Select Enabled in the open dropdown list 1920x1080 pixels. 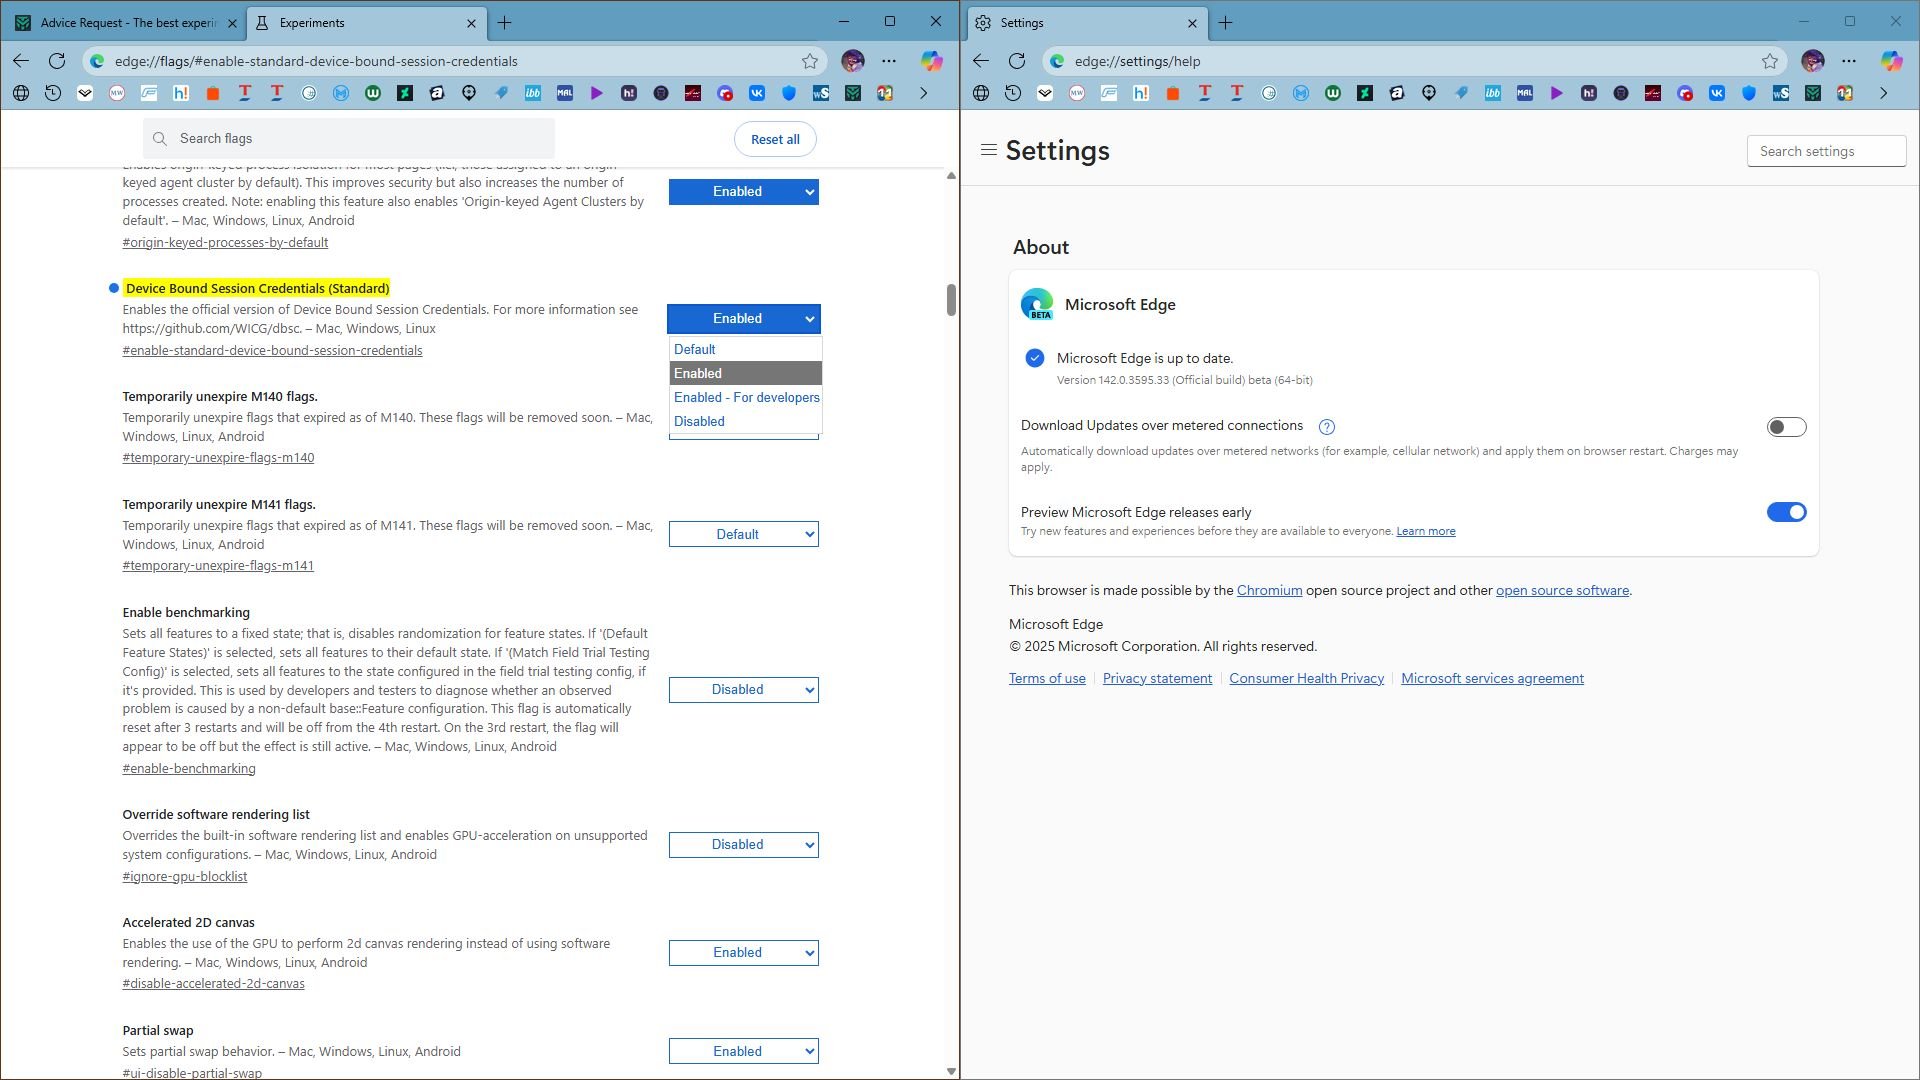(746, 373)
